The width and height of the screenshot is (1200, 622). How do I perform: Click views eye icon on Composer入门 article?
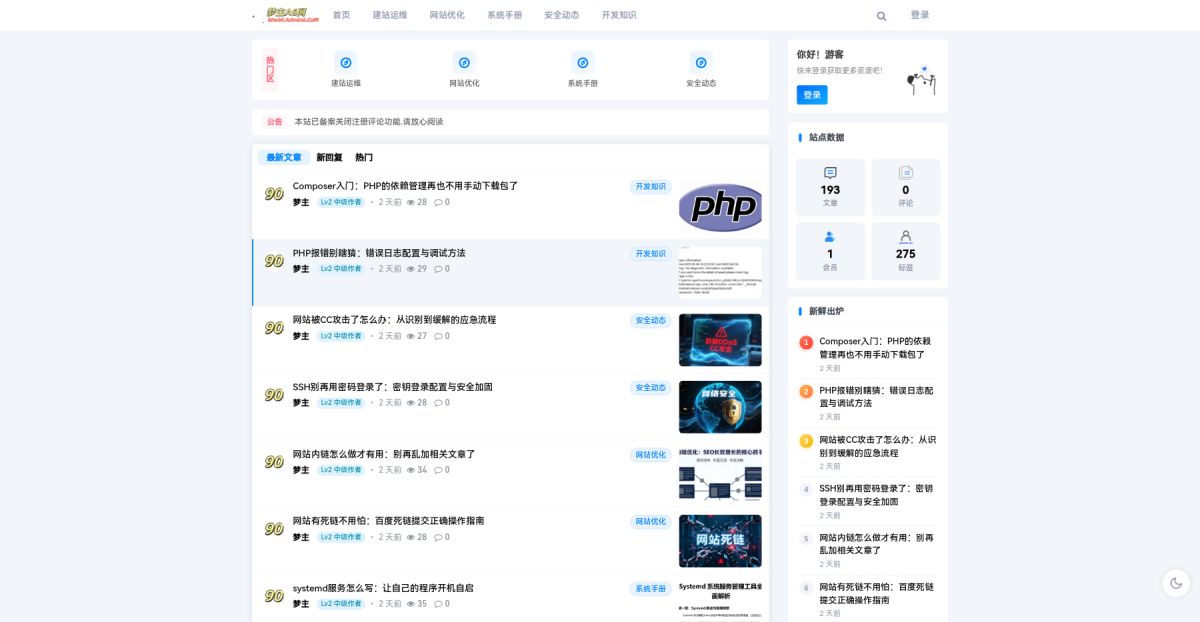click(410, 202)
